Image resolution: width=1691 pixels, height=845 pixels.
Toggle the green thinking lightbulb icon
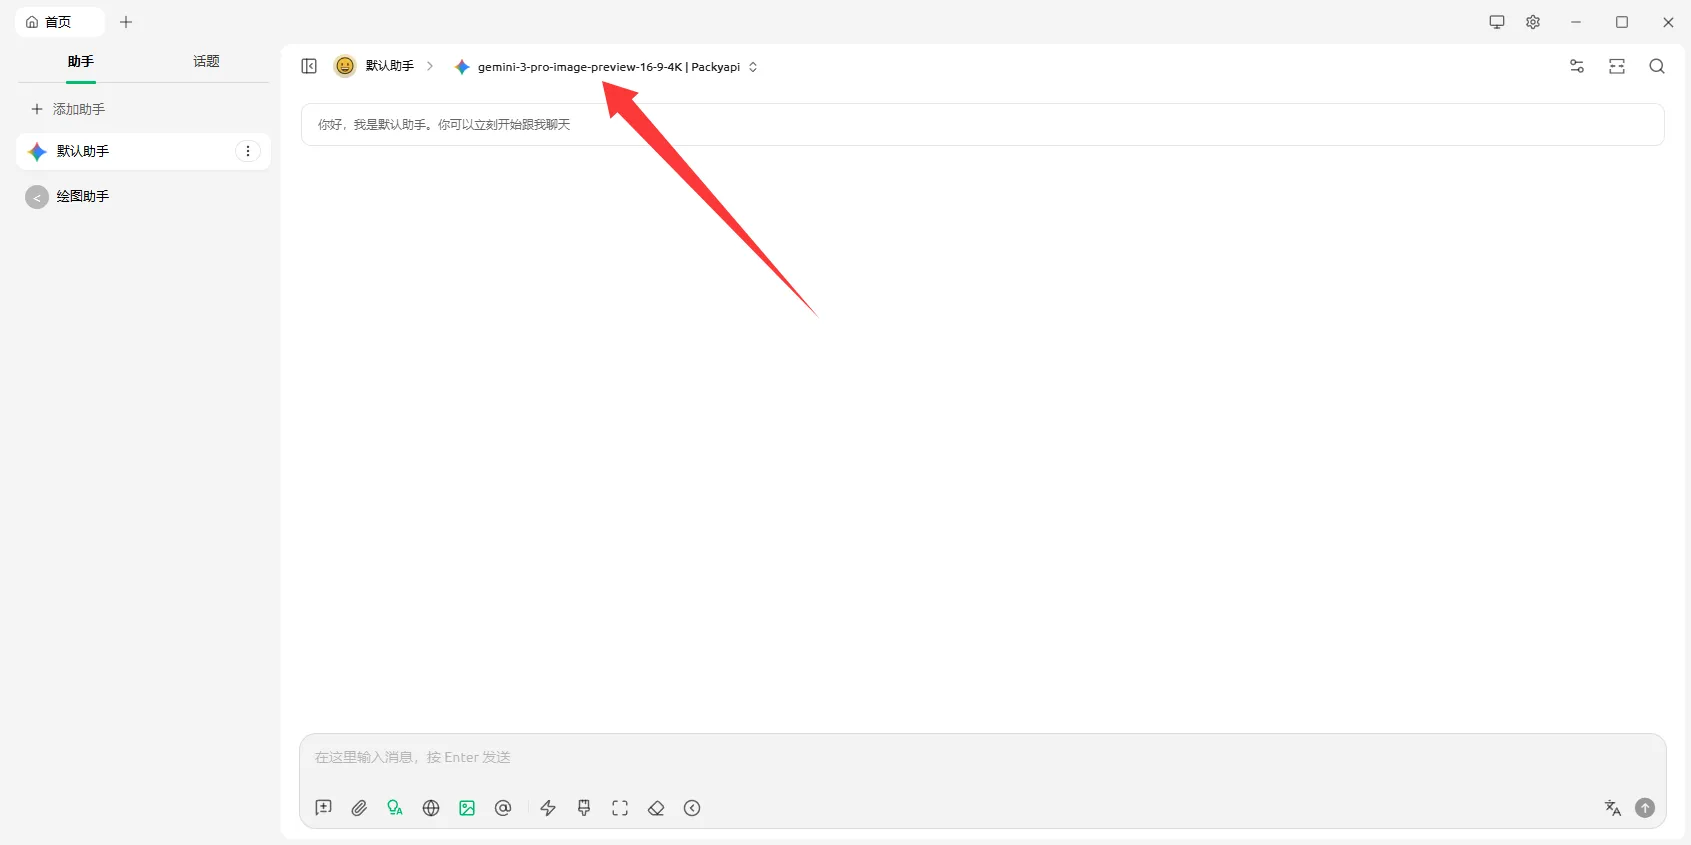point(395,808)
